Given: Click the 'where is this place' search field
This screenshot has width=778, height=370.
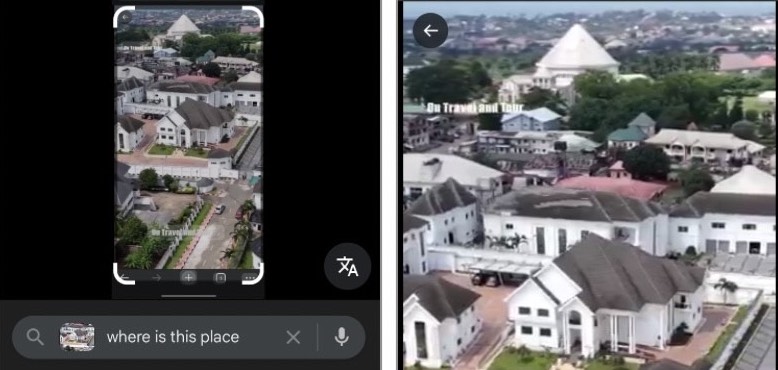Looking at the screenshot, I should pos(189,338).
